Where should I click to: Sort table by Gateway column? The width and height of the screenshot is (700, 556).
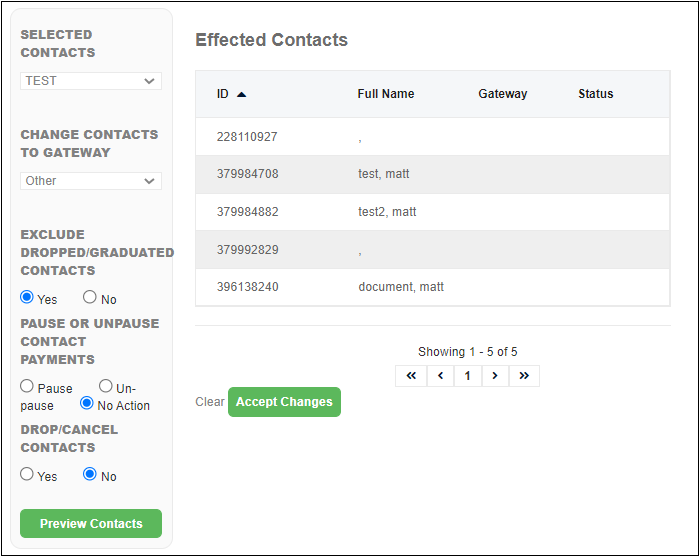503,94
